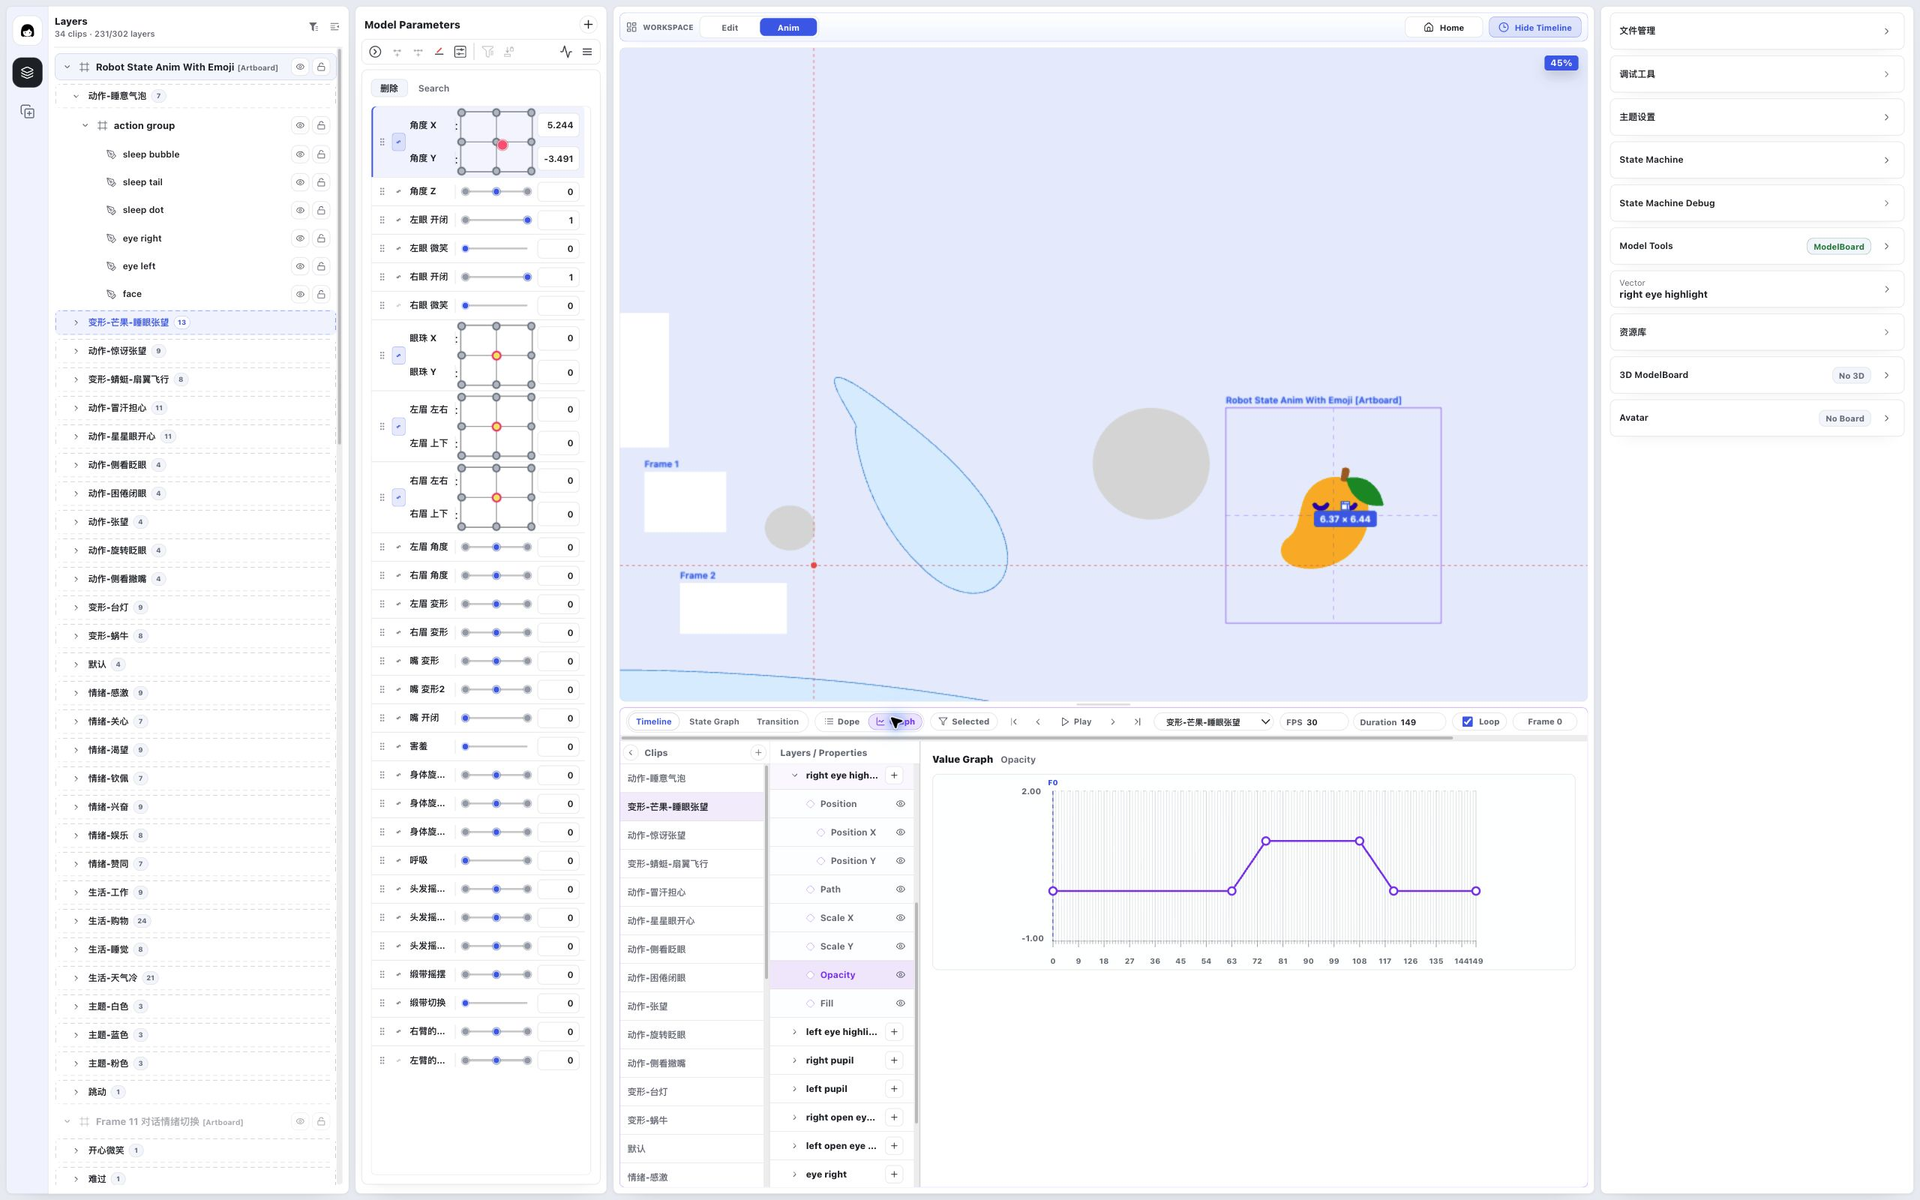
Task: Open the Transition tab
Action: 778,722
